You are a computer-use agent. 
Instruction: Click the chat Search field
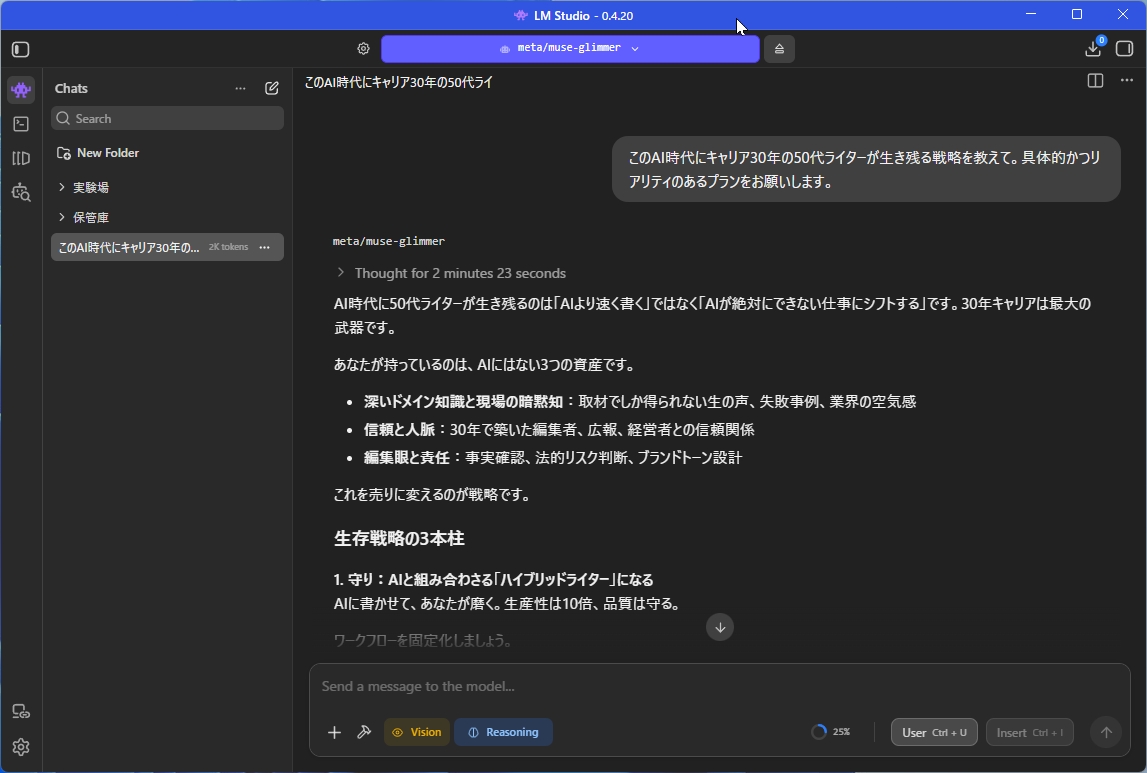[x=168, y=118]
